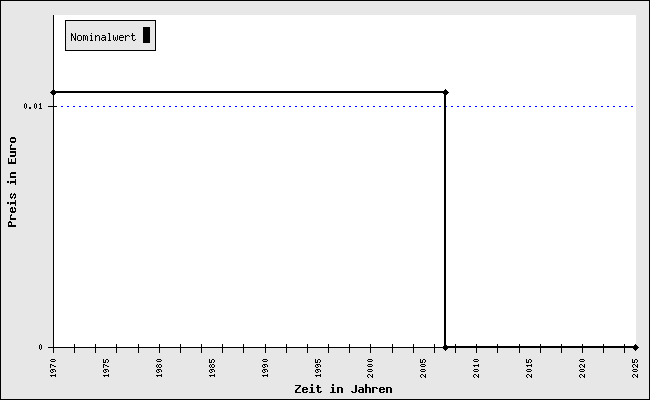Click the 2015 x-axis label
Viewport: 650px width, 400px height.
coord(529,368)
